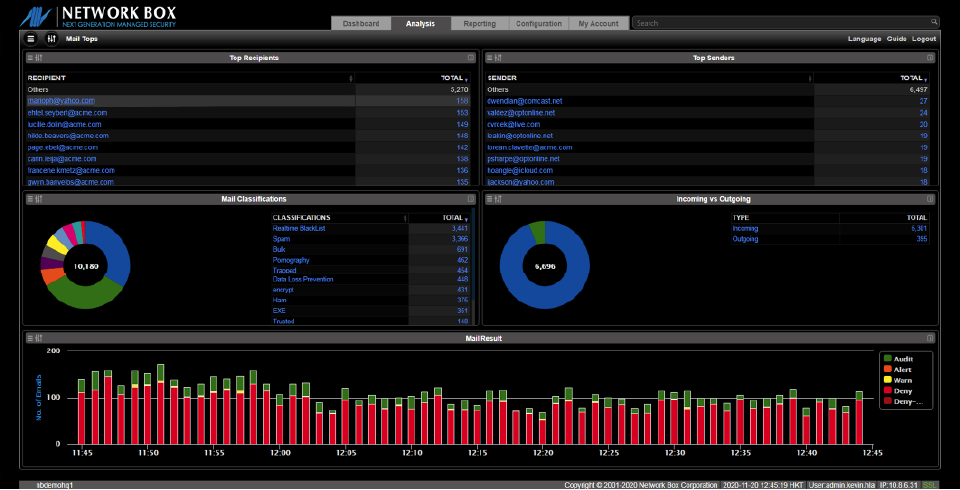Image resolution: width=960 pixels, height=490 pixels.
Task: Open the Reporting tab
Action: coord(479,23)
